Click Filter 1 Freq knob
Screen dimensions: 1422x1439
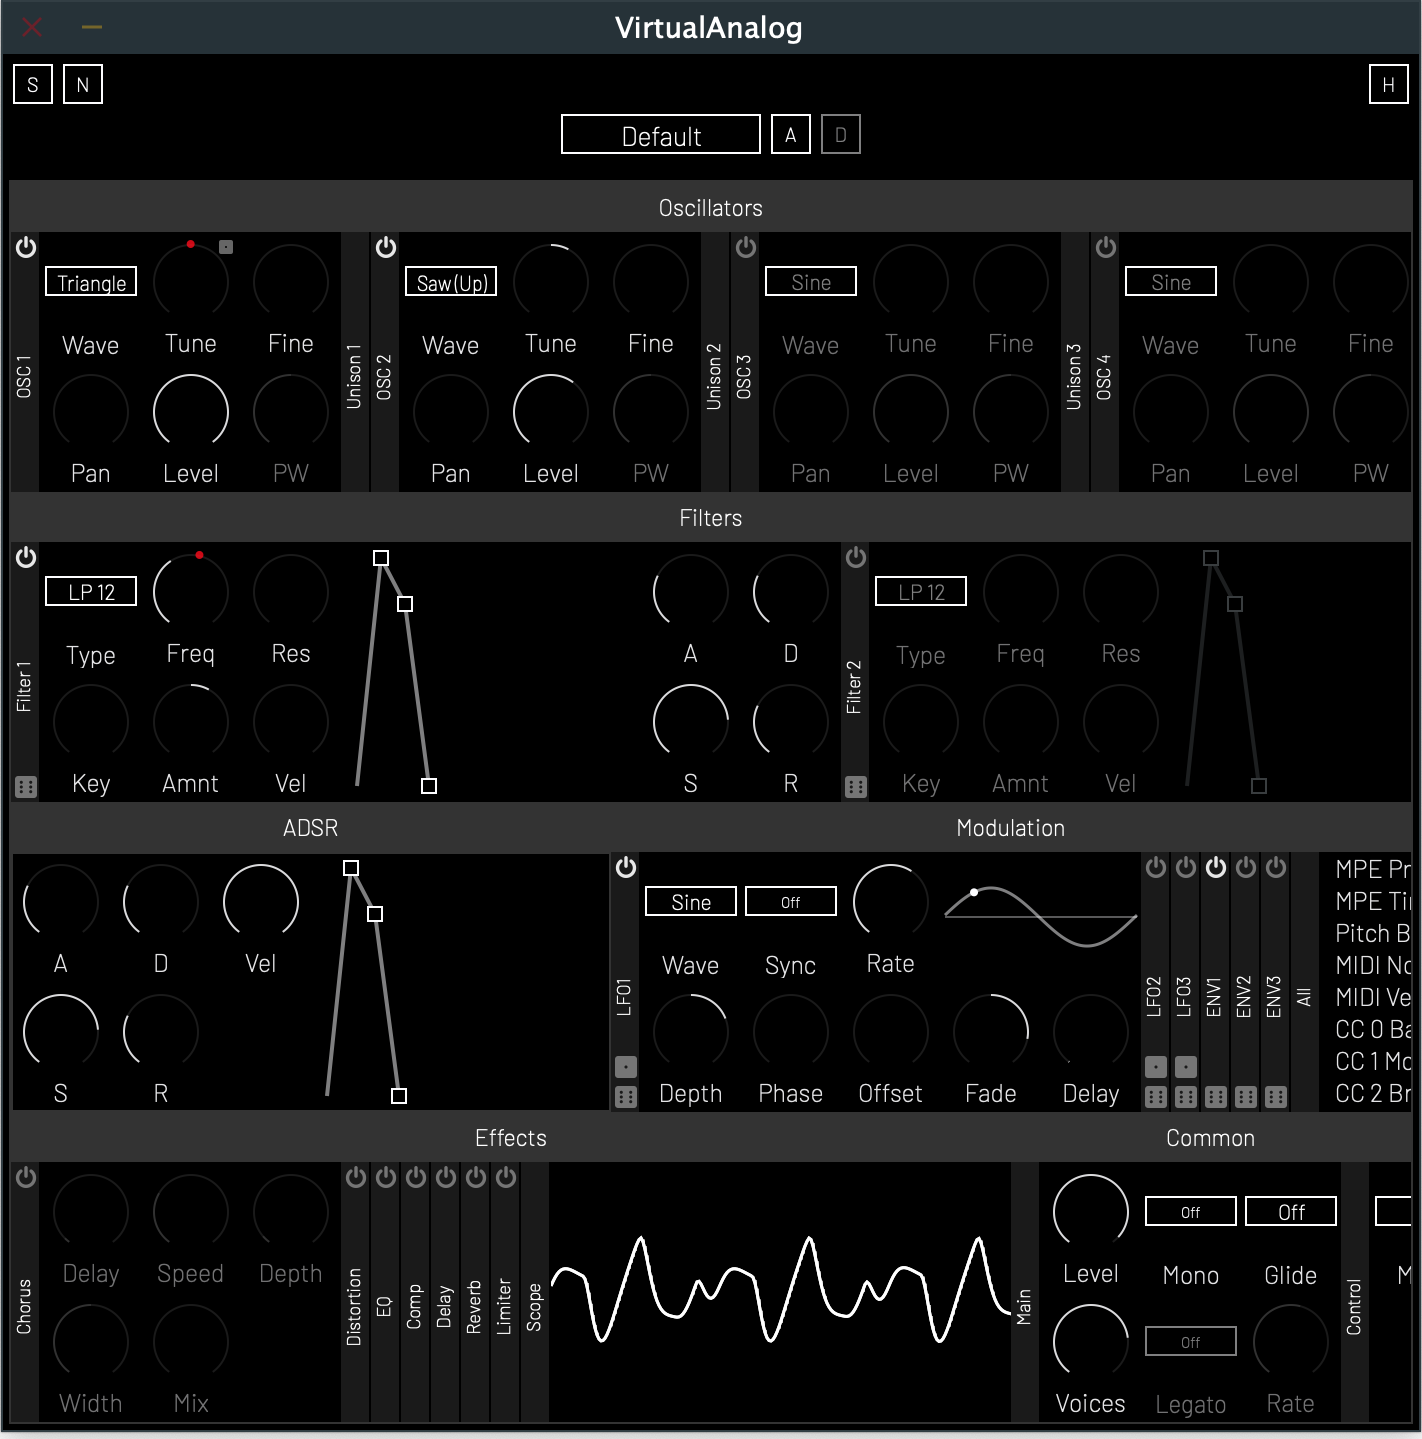[191, 591]
